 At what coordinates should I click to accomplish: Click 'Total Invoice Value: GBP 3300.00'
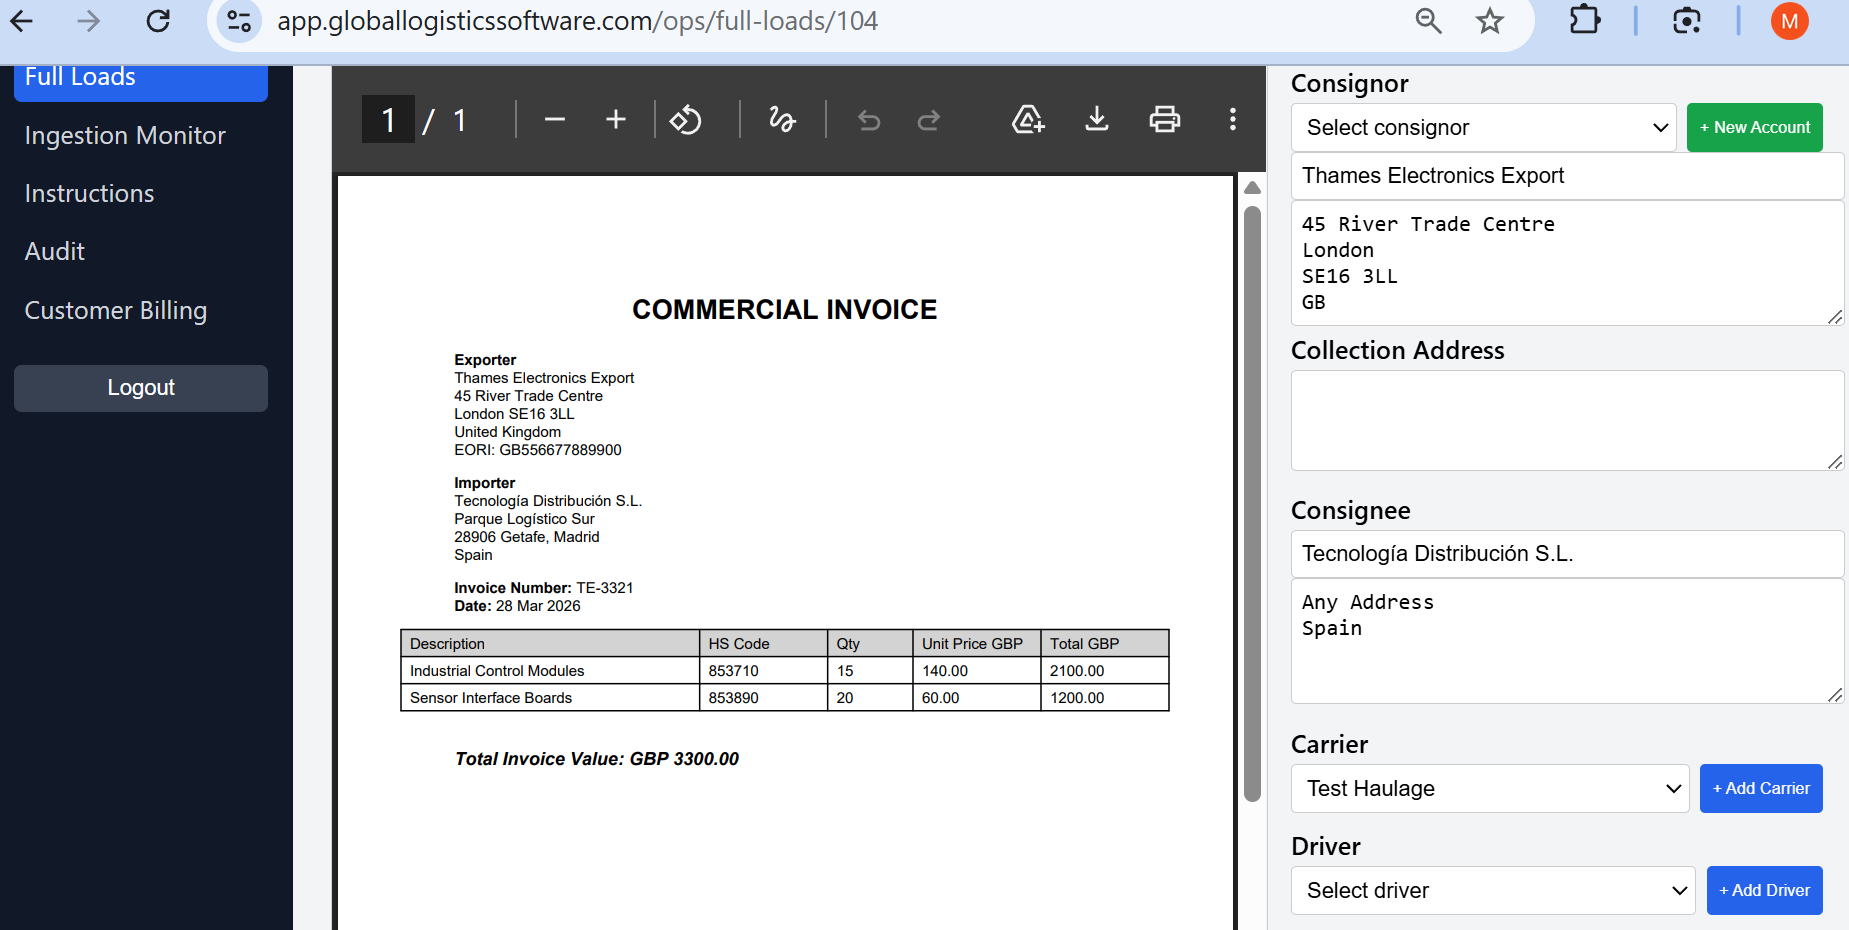click(597, 759)
